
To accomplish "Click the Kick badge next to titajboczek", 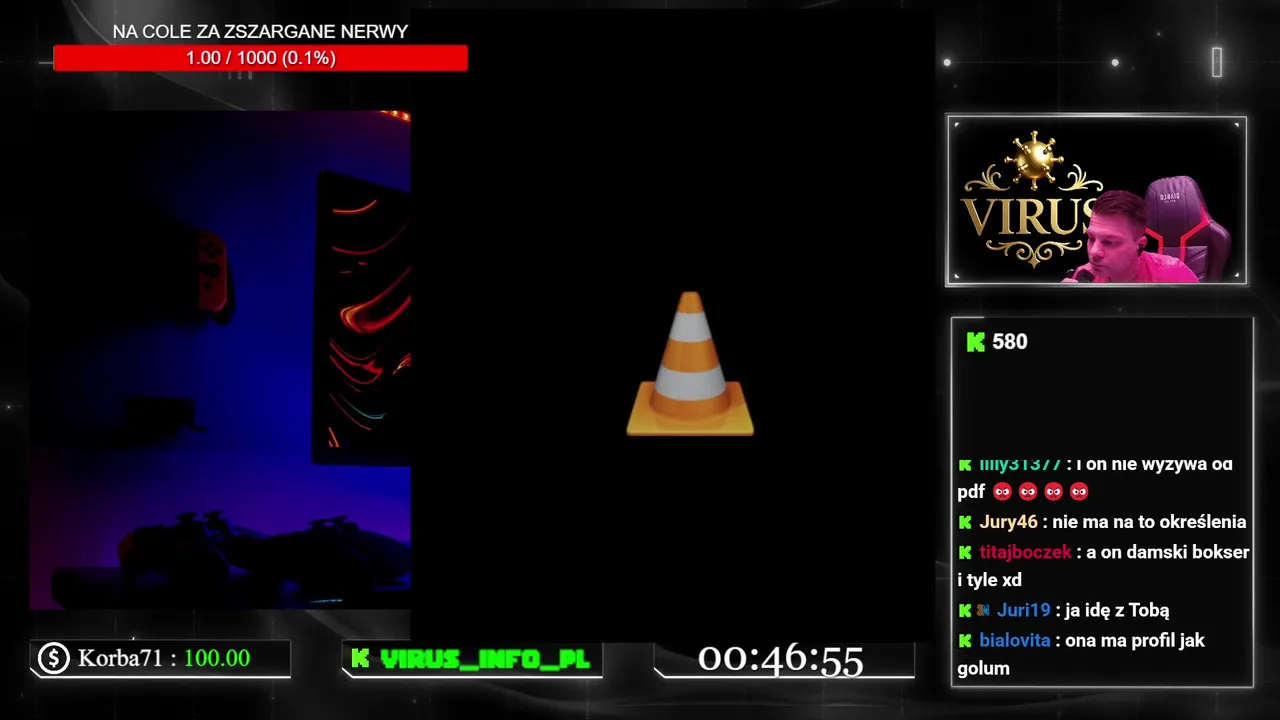I will pyautogui.click(x=965, y=552).
